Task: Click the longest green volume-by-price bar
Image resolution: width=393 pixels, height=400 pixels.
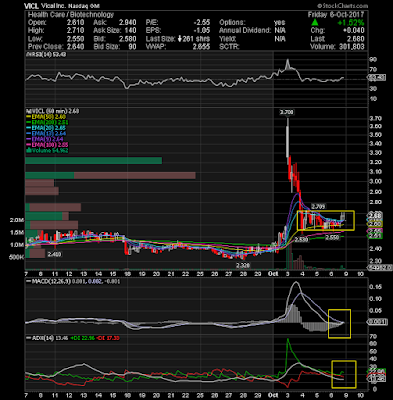Action: pyautogui.click(x=94, y=161)
